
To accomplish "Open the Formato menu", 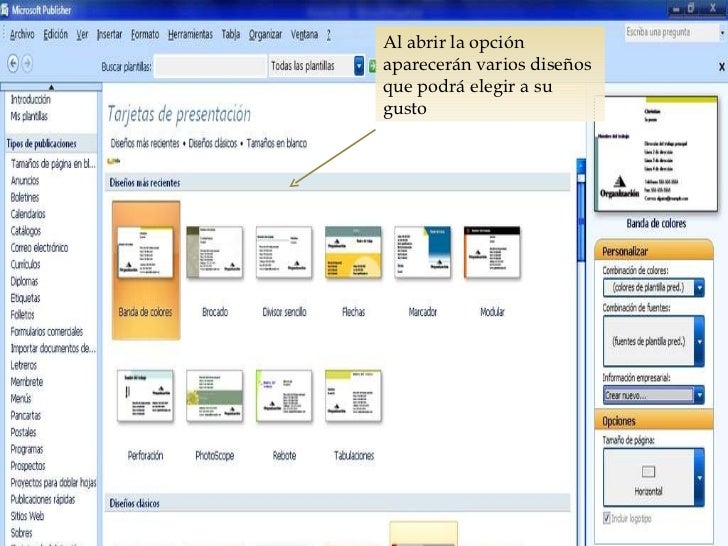I will point(145,34).
